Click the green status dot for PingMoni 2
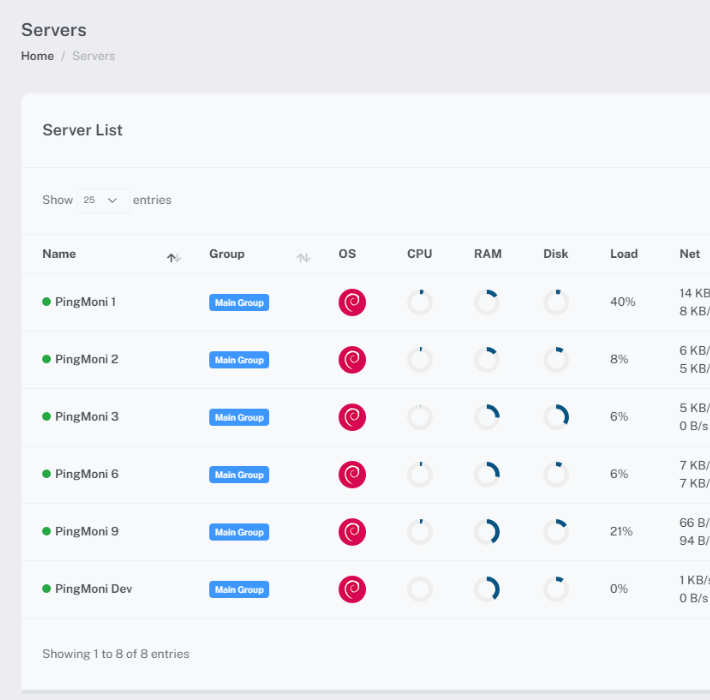Screen dimensions: 710x700 point(46,360)
